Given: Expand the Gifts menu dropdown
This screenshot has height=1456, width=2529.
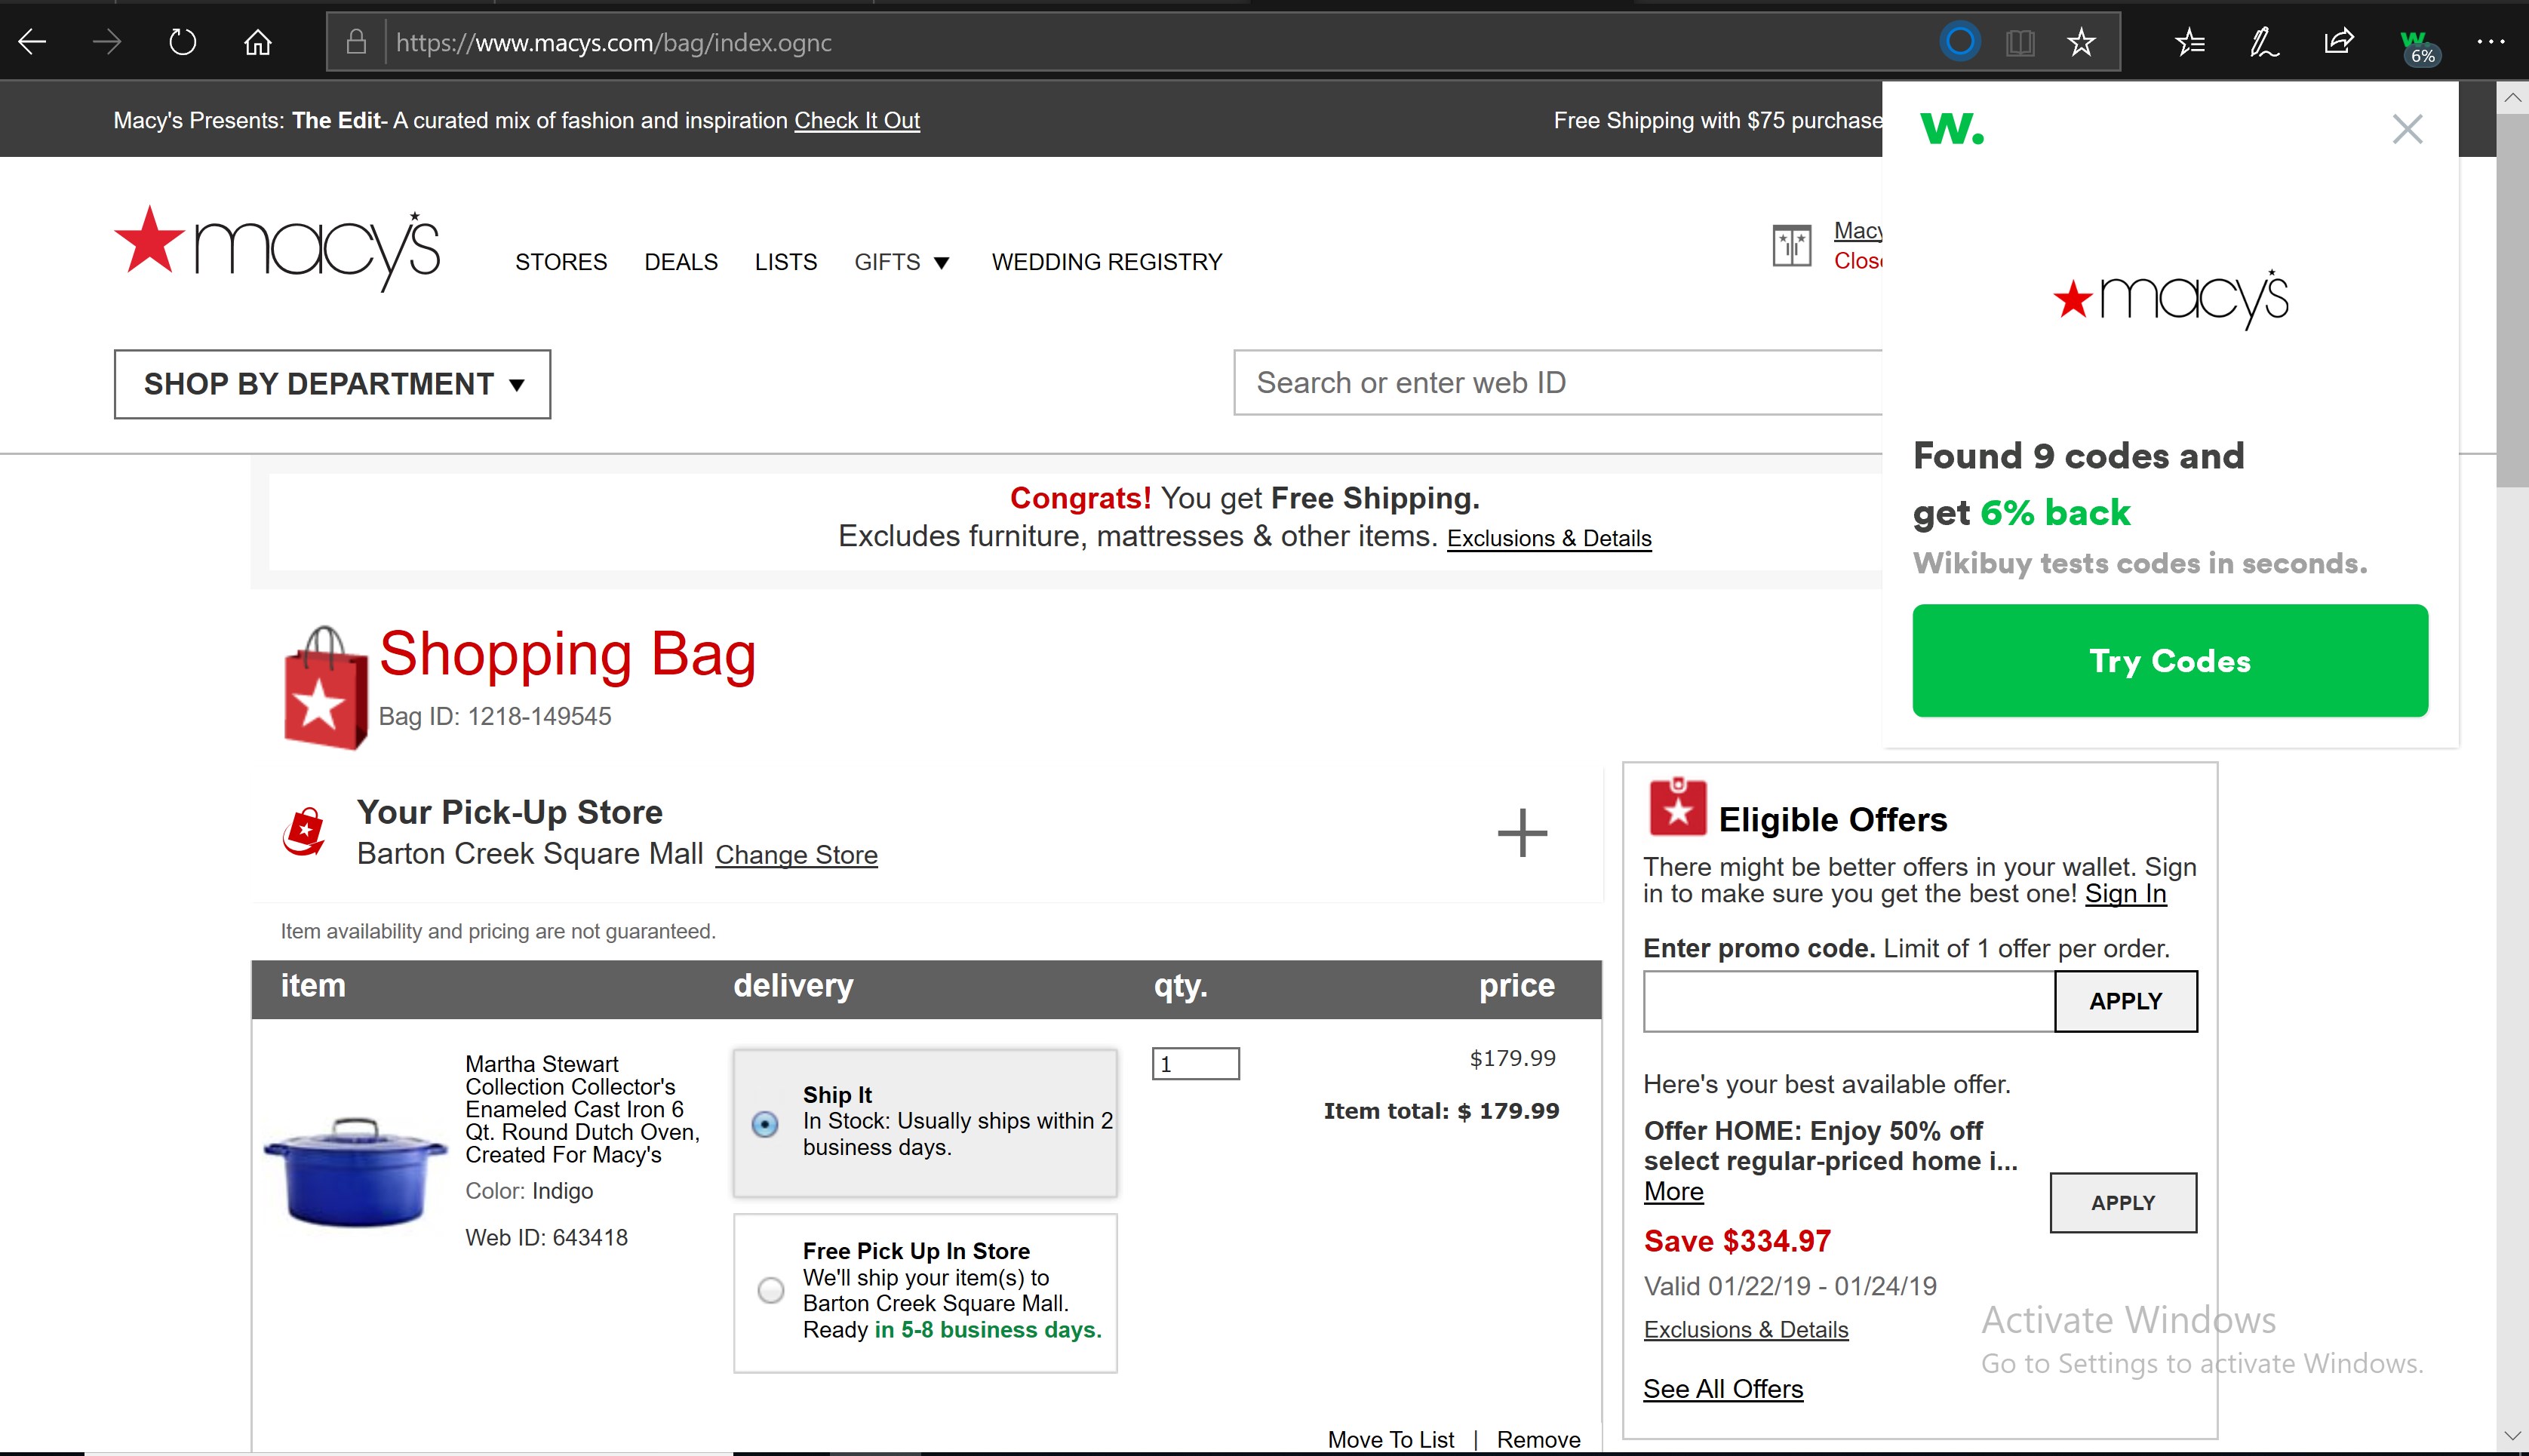Looking at the screenshot, I should [902, 262].
